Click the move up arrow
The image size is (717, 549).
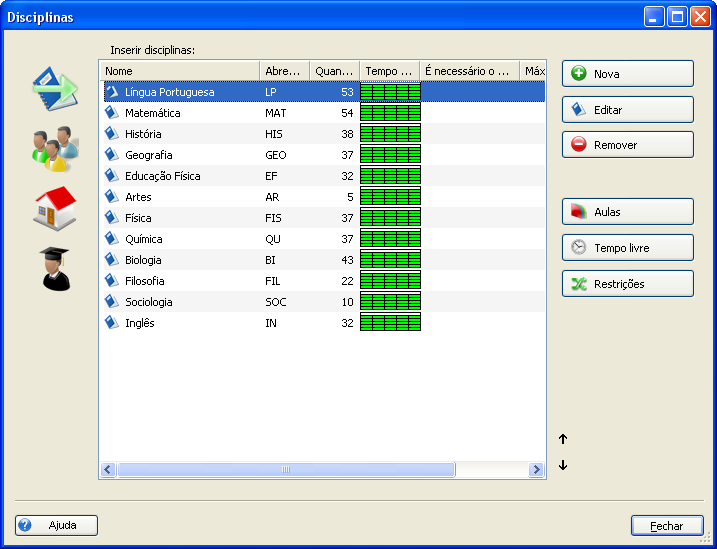[563, 439]
